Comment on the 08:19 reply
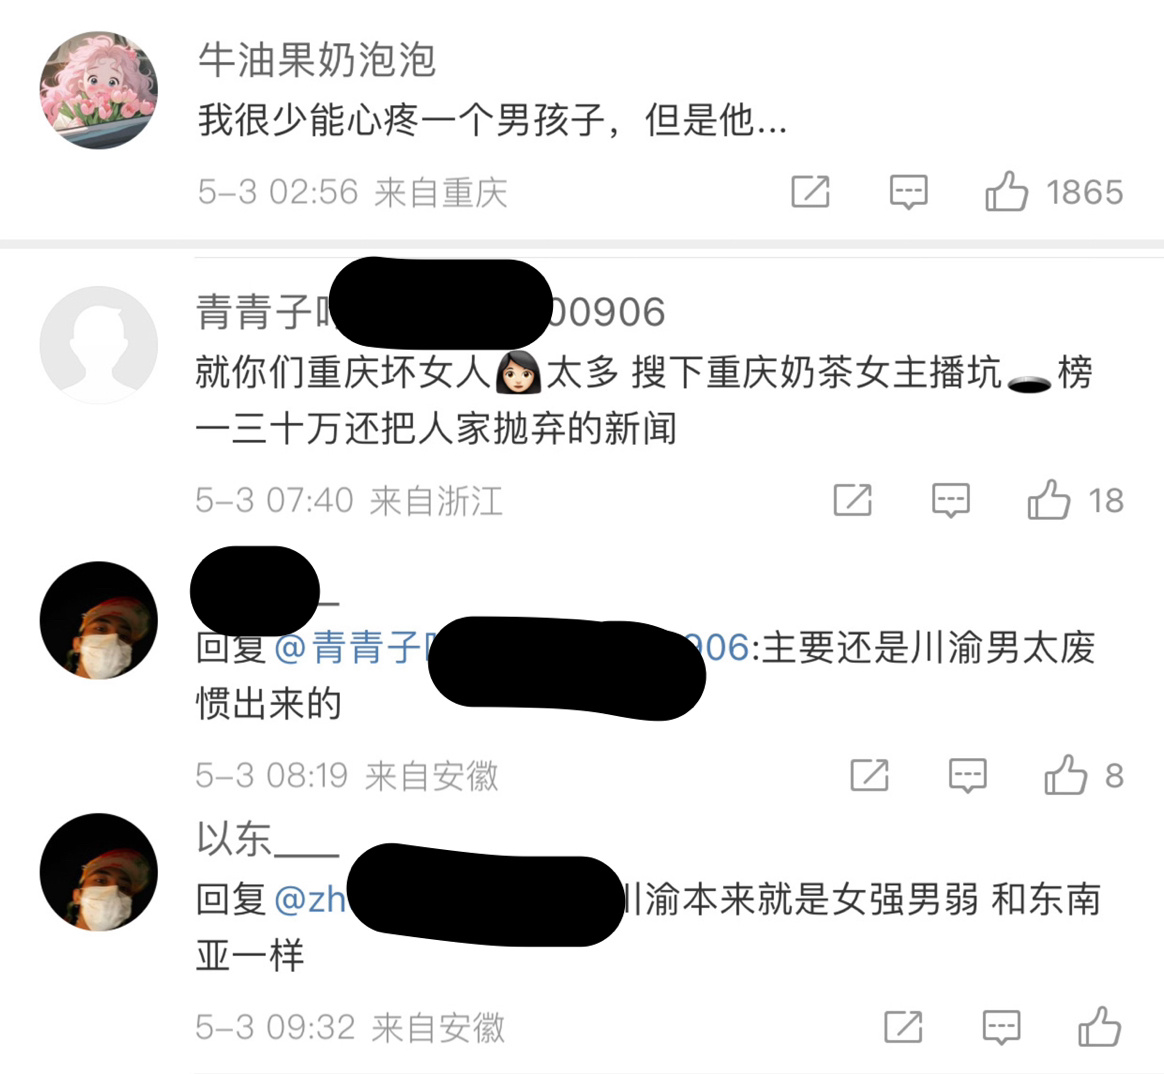 pyautogui.click(x=968, y=776)
